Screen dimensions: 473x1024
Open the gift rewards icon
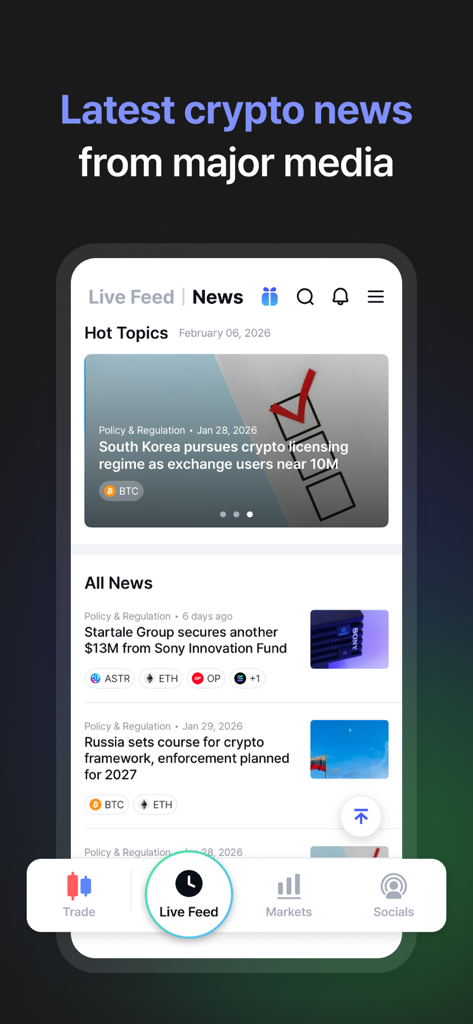tap(269, 296)
